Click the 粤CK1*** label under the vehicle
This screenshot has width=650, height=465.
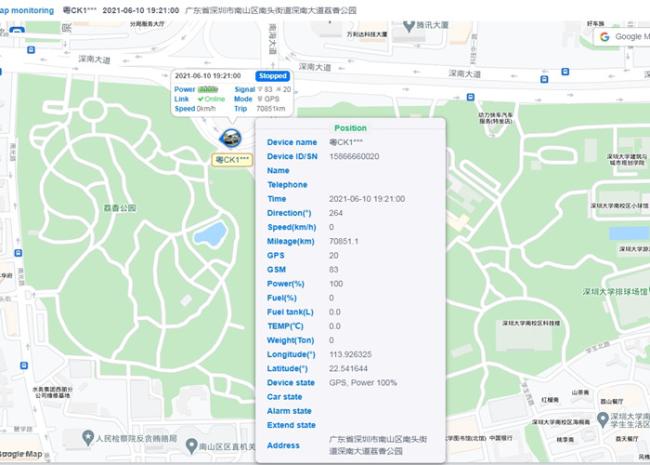pos(232,159)
